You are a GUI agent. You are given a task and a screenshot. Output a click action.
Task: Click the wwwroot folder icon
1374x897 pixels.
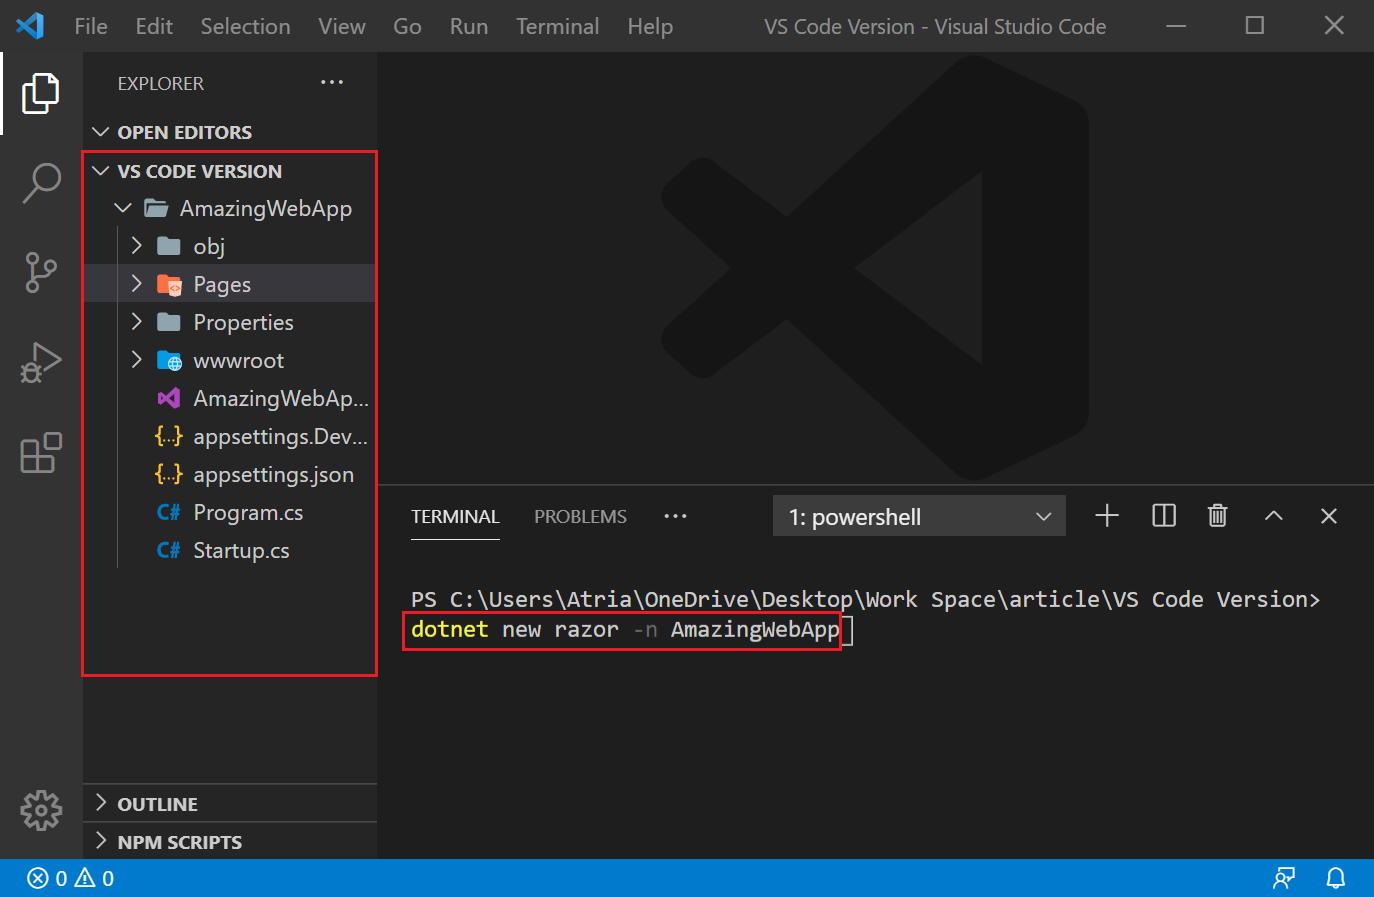pos(169,361)
